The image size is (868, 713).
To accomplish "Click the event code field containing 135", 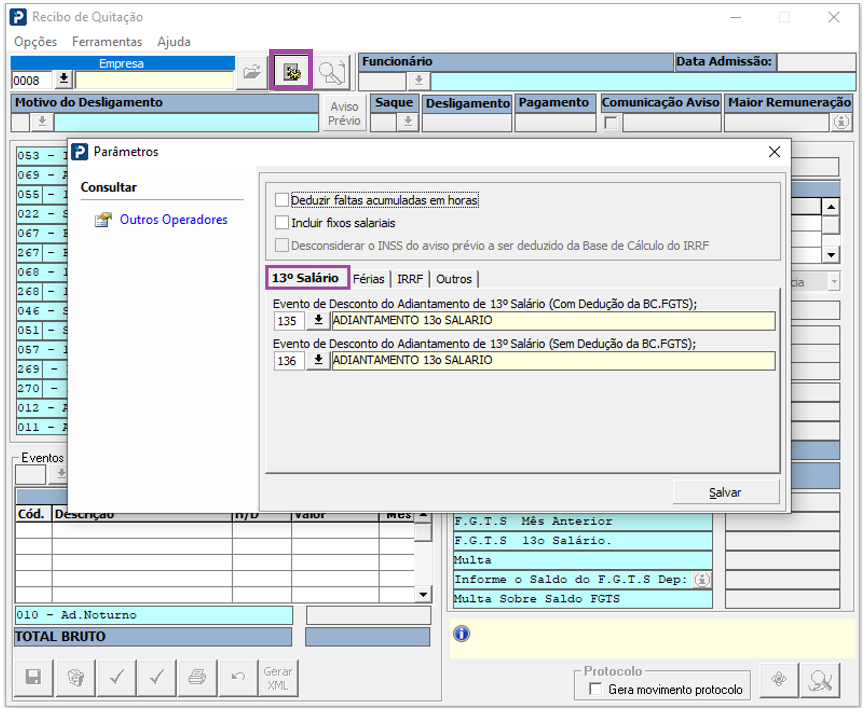I will 289,321.
